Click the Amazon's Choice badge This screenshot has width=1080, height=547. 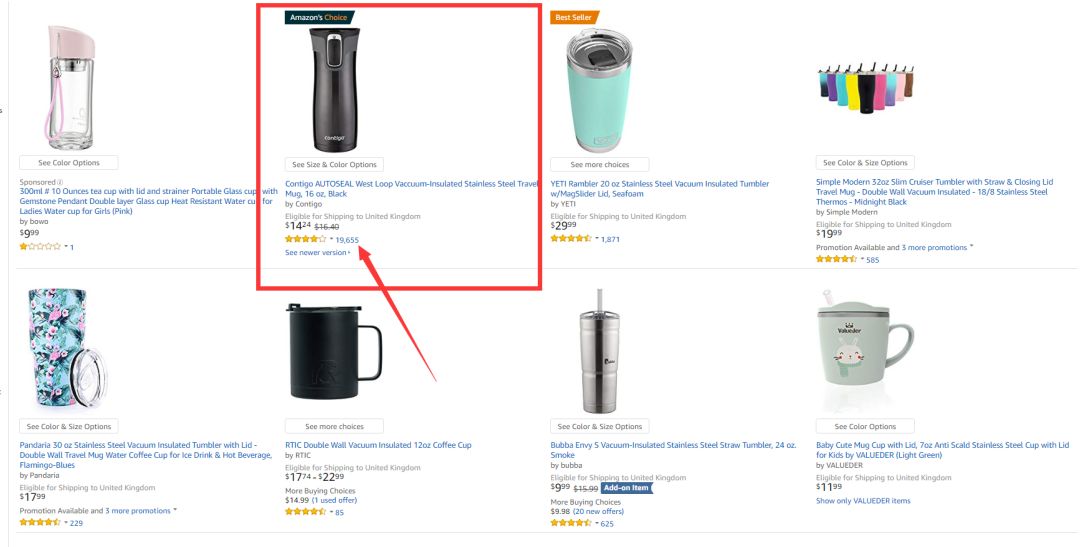(x=320, y=17)
